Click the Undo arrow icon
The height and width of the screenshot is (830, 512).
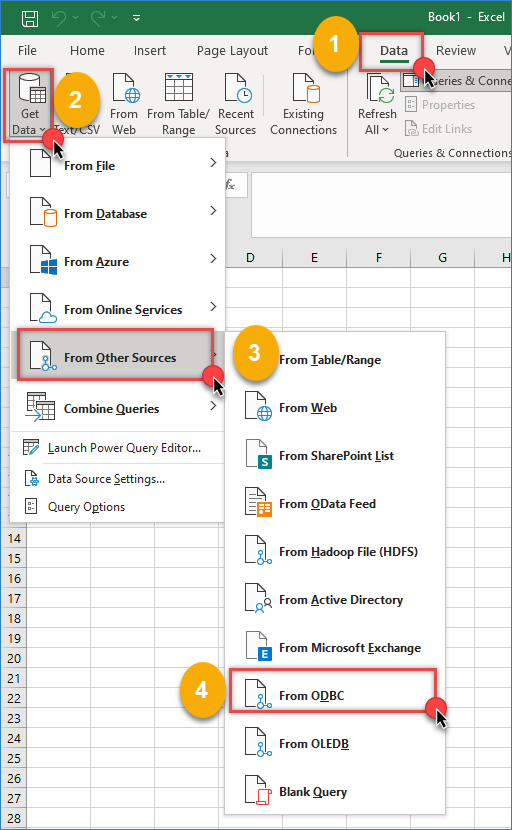[x=59, y=18]
